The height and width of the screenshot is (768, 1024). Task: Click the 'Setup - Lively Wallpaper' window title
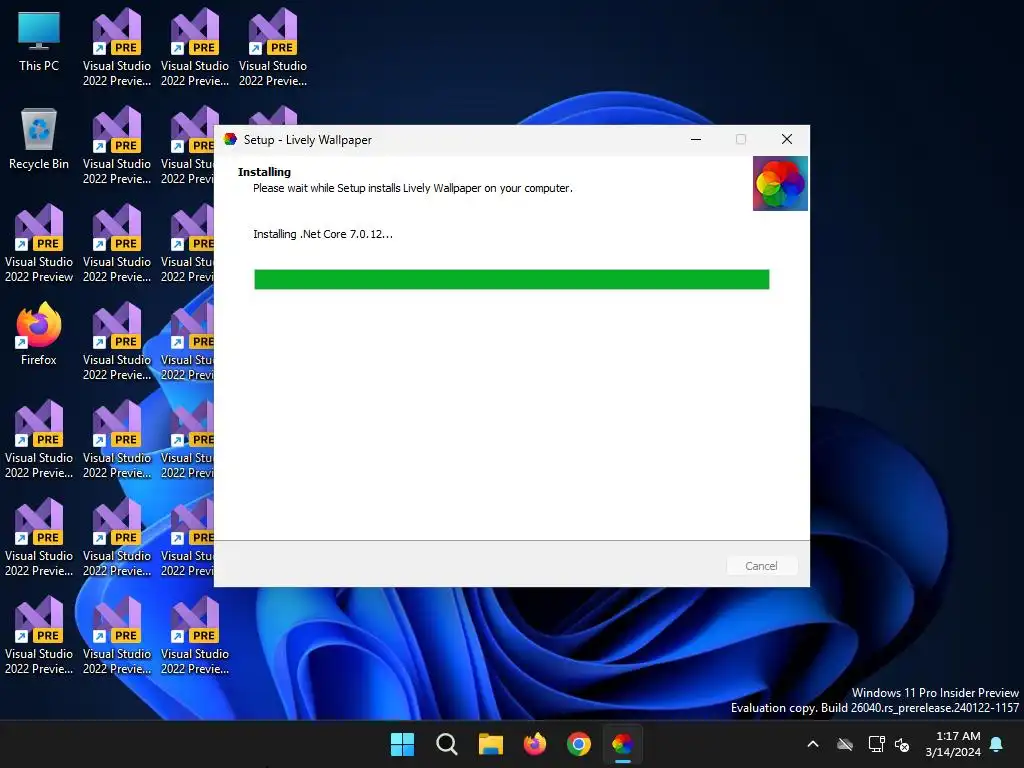[308, 140]
